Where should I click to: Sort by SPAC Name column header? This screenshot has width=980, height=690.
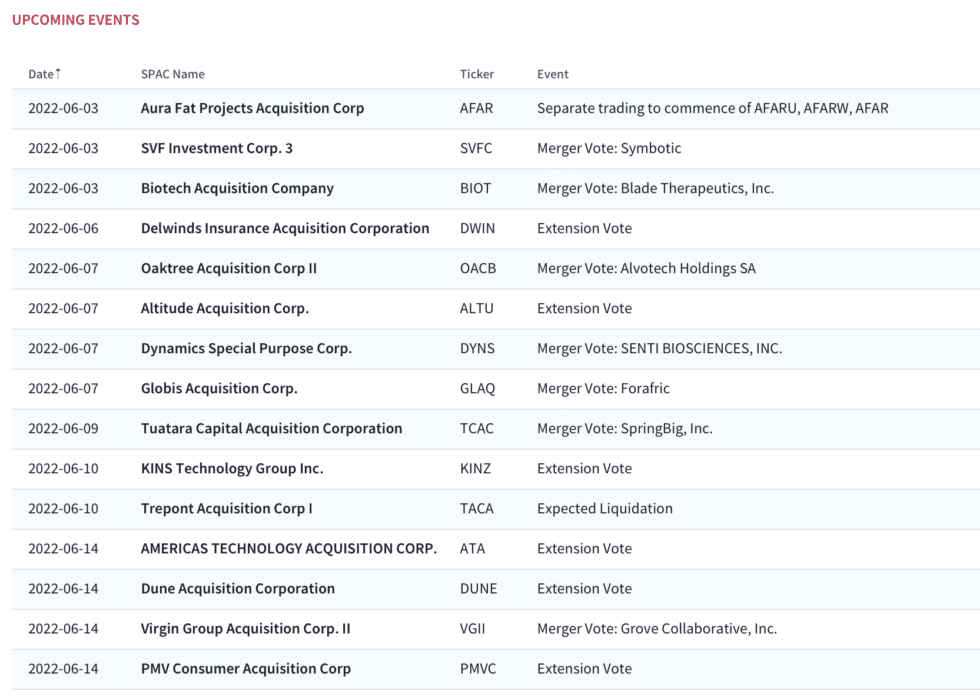[x=172, y=74]
